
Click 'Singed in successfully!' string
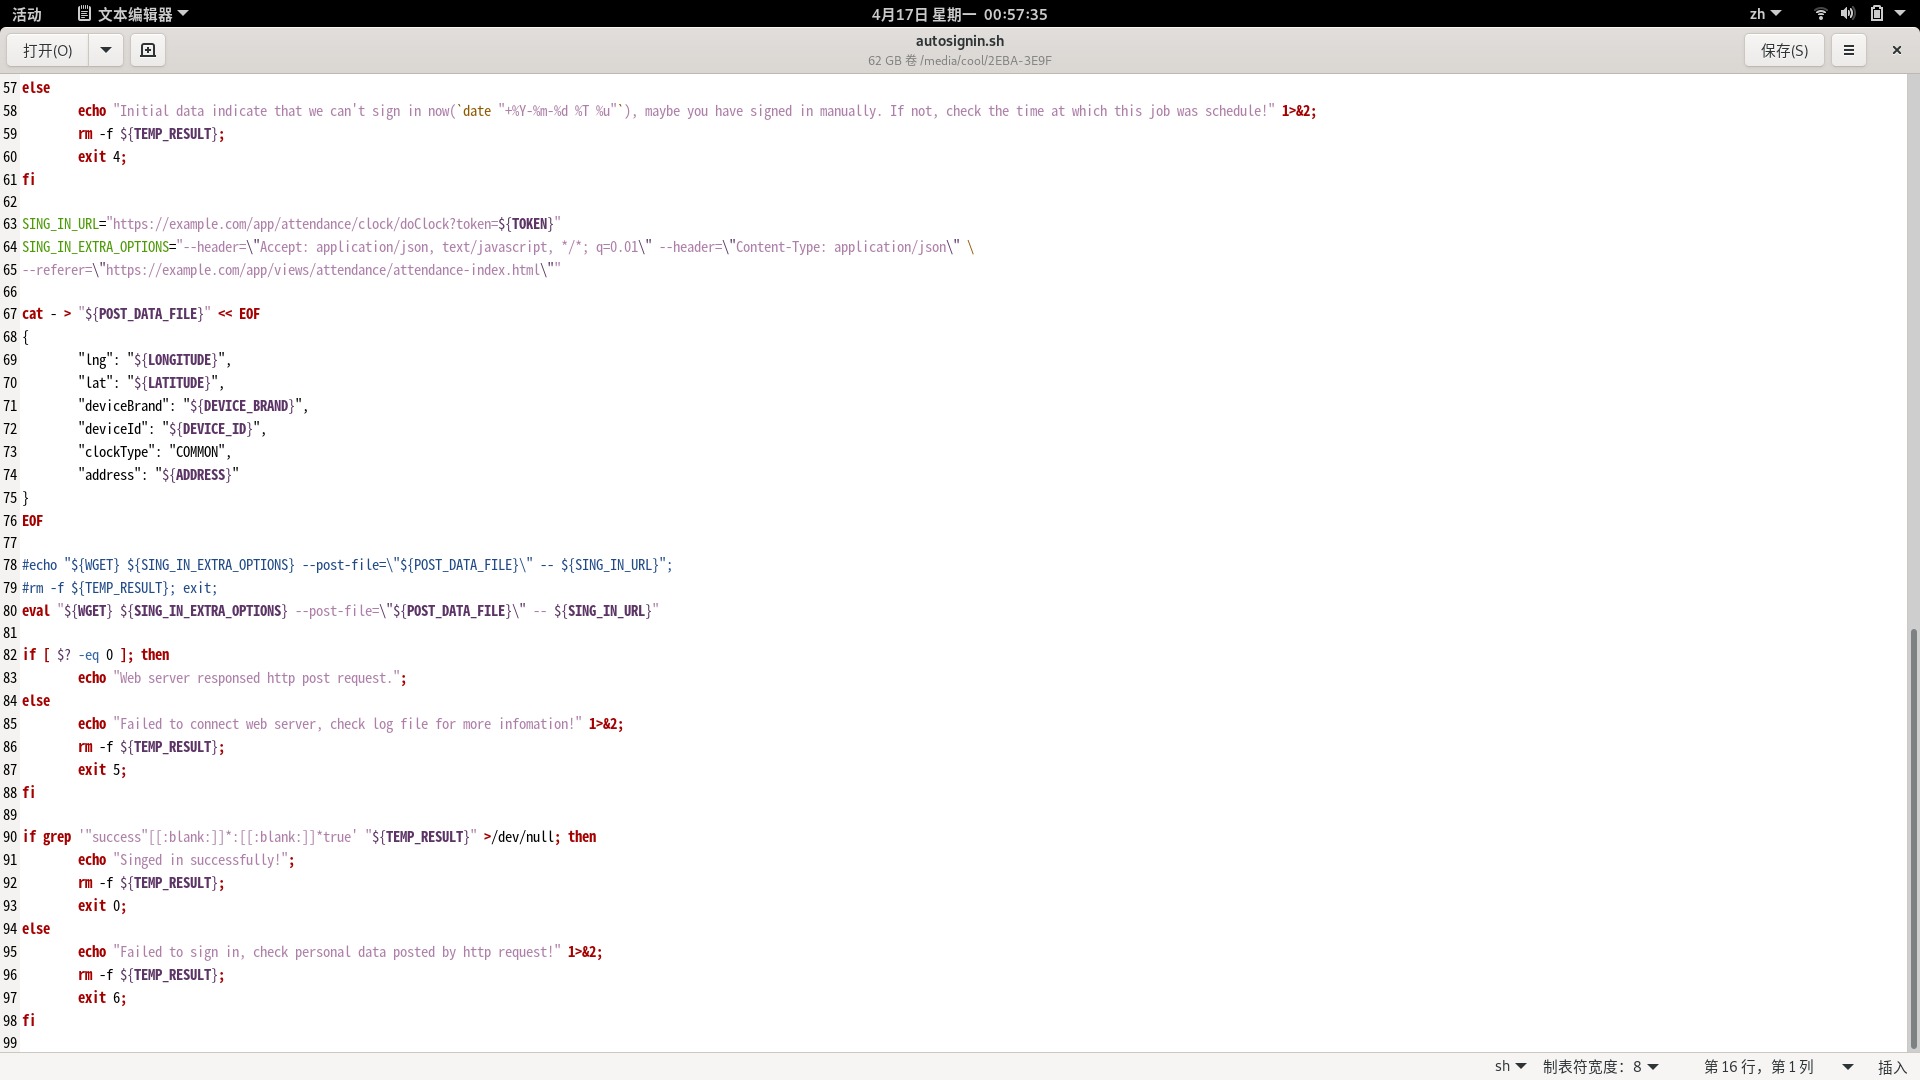(200, 860)
